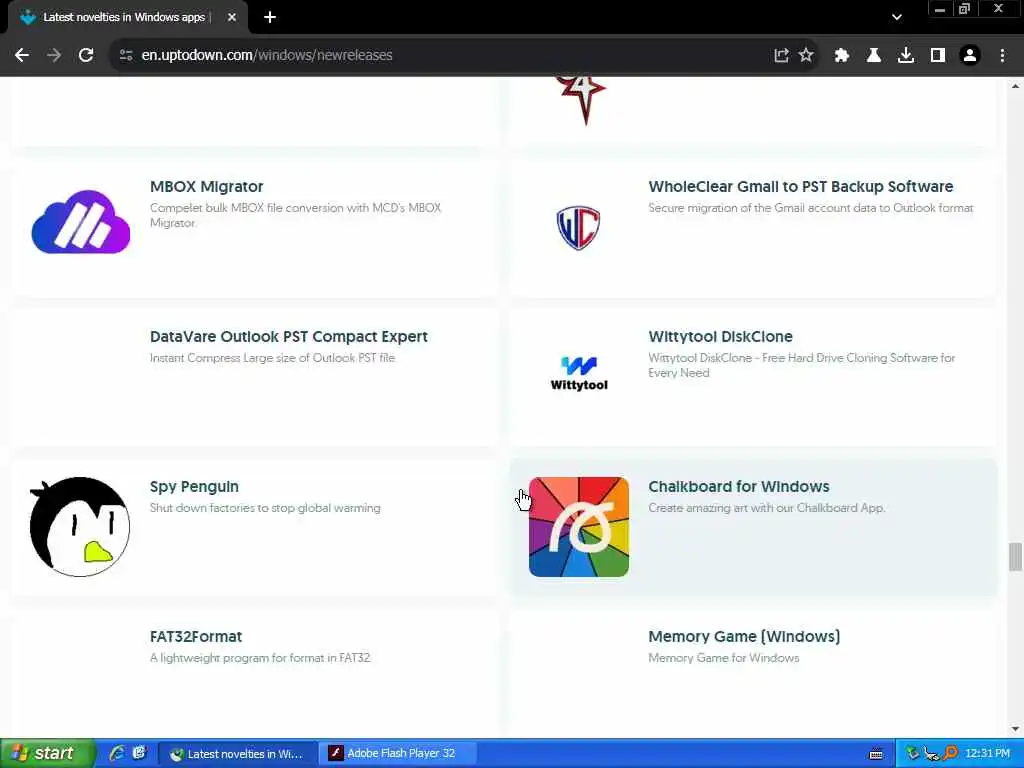Reload the Uptodown page
The width and height of the screenshot is (1024, 768).
(x=86, y=56)
